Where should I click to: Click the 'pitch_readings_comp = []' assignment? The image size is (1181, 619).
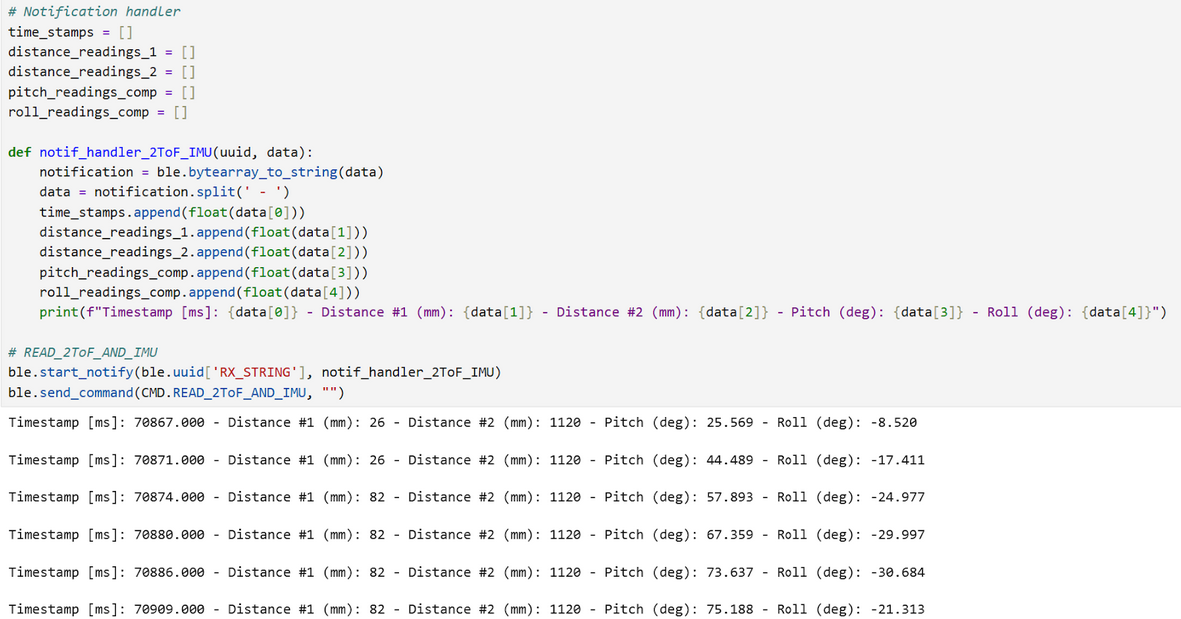tap(102, 92)
